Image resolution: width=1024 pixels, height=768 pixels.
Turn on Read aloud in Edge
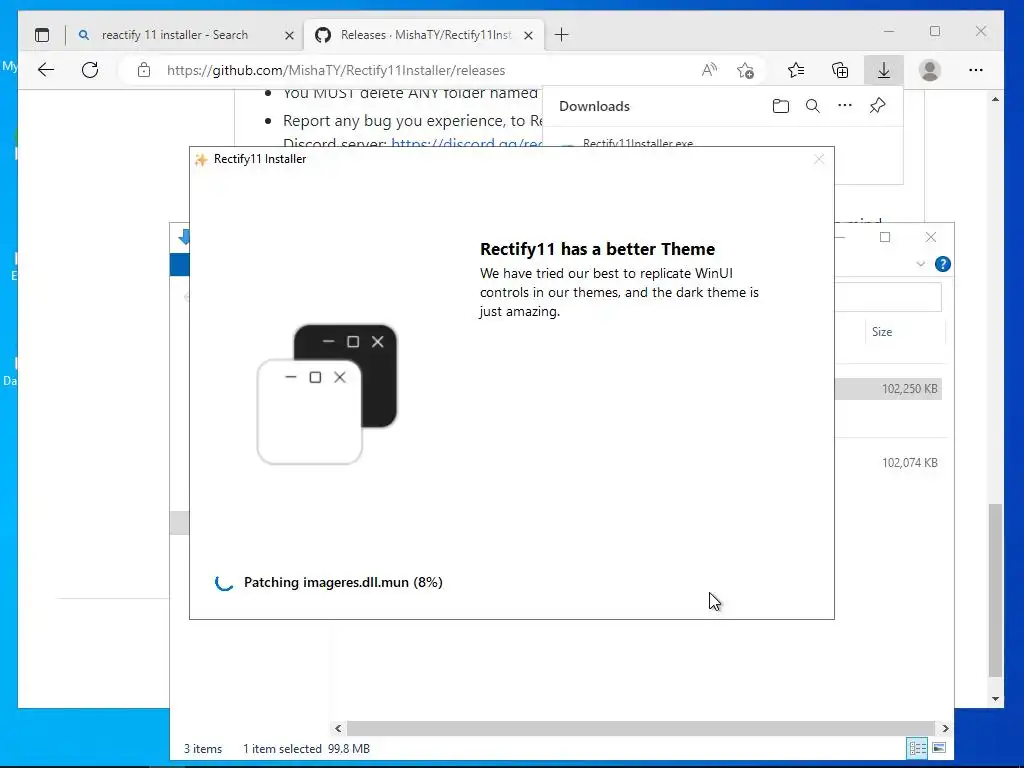[x=709, y=70]
